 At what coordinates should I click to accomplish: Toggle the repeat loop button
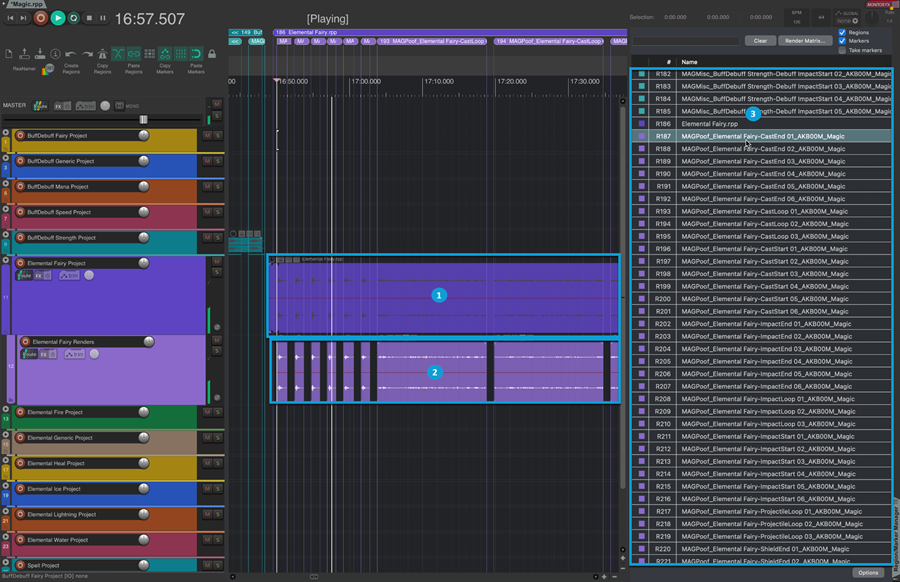click(x=73, y=18)
